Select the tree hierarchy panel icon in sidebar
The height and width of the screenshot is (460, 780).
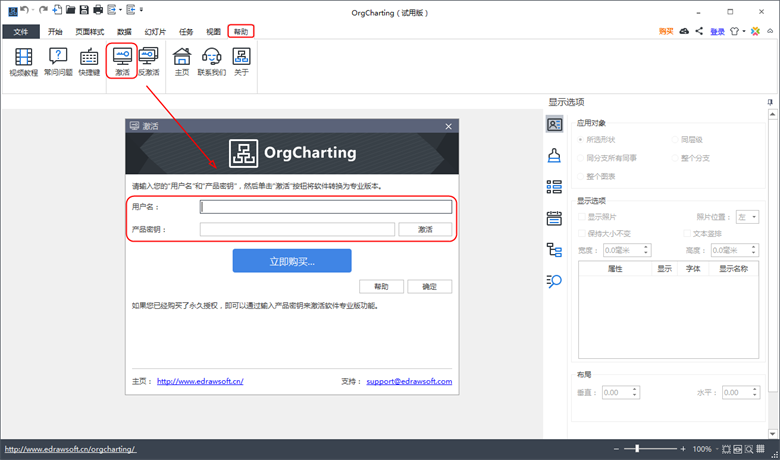tap(554, 250)
